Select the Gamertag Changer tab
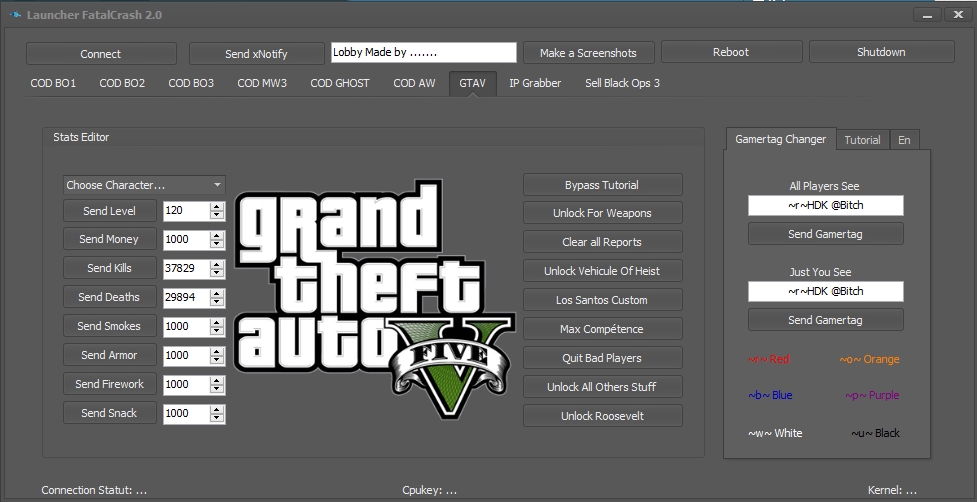 click(x=781, y=139)
